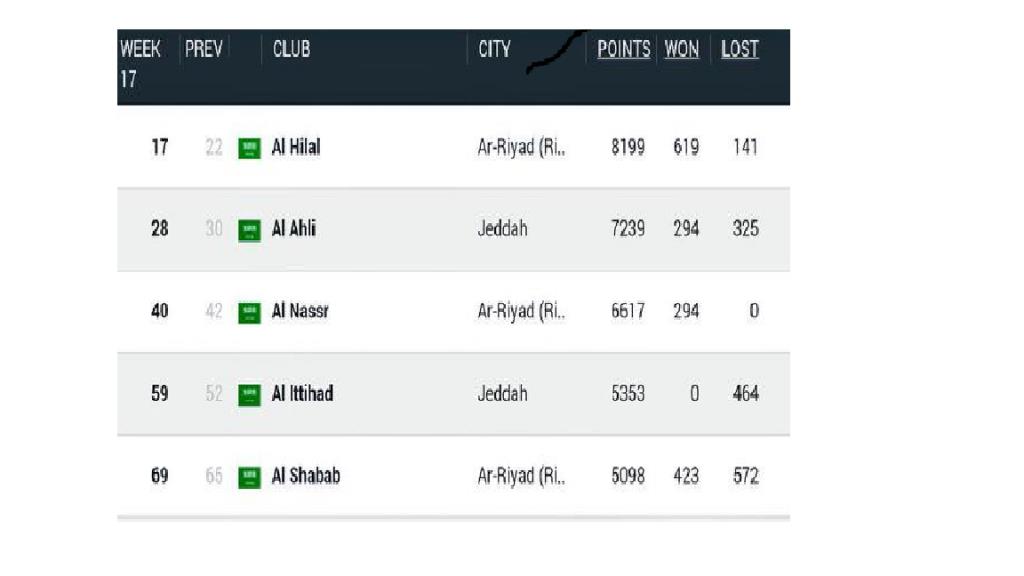1024x576 pixels.
Task: Click the Saudi flag icon beside Al Nassr
Action: point(249,313)
